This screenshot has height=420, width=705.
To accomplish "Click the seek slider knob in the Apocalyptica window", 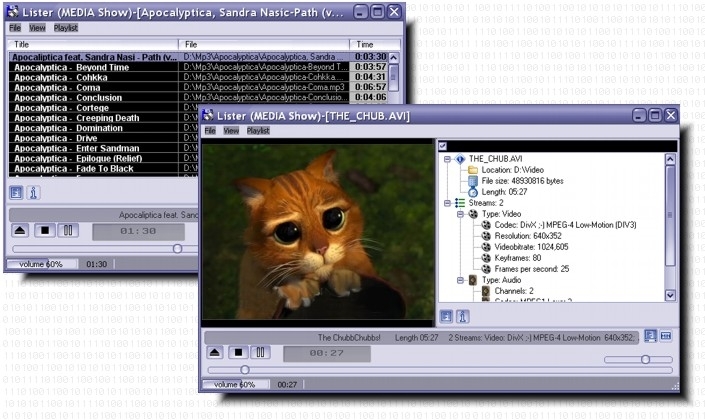I will 178,249.
